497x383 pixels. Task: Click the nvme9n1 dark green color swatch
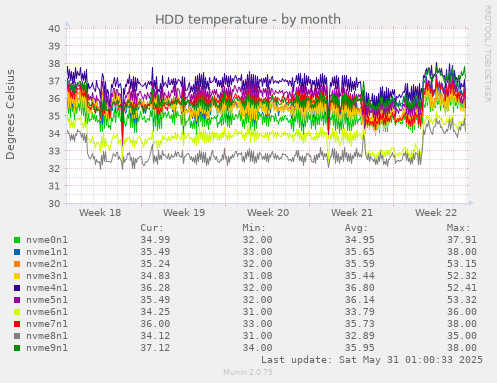(17, 348)
